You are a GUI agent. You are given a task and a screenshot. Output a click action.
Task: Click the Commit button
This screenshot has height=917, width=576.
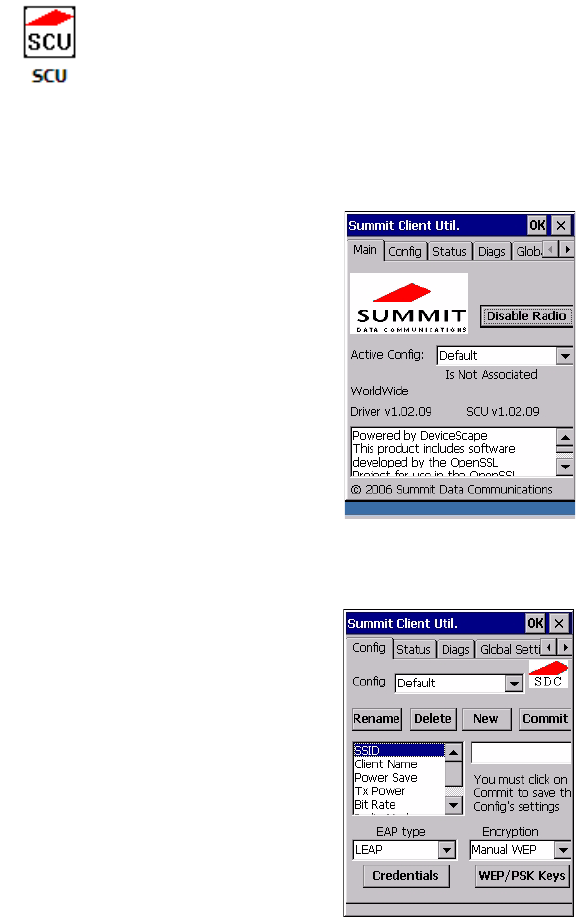[545, 719]
